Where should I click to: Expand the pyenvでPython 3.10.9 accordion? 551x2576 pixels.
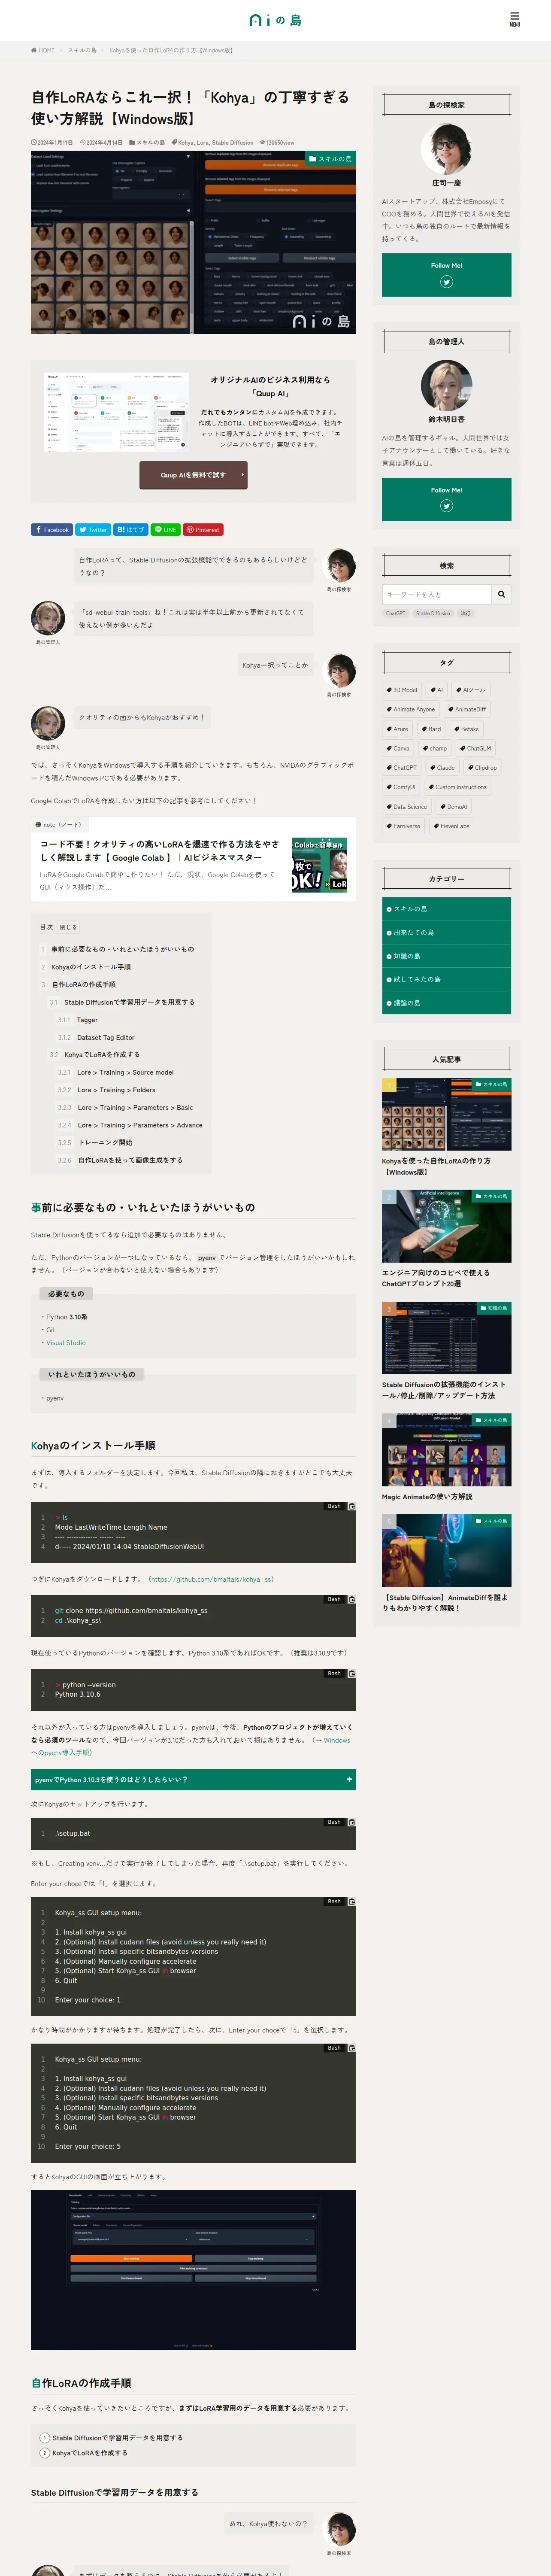point(193,1780)
